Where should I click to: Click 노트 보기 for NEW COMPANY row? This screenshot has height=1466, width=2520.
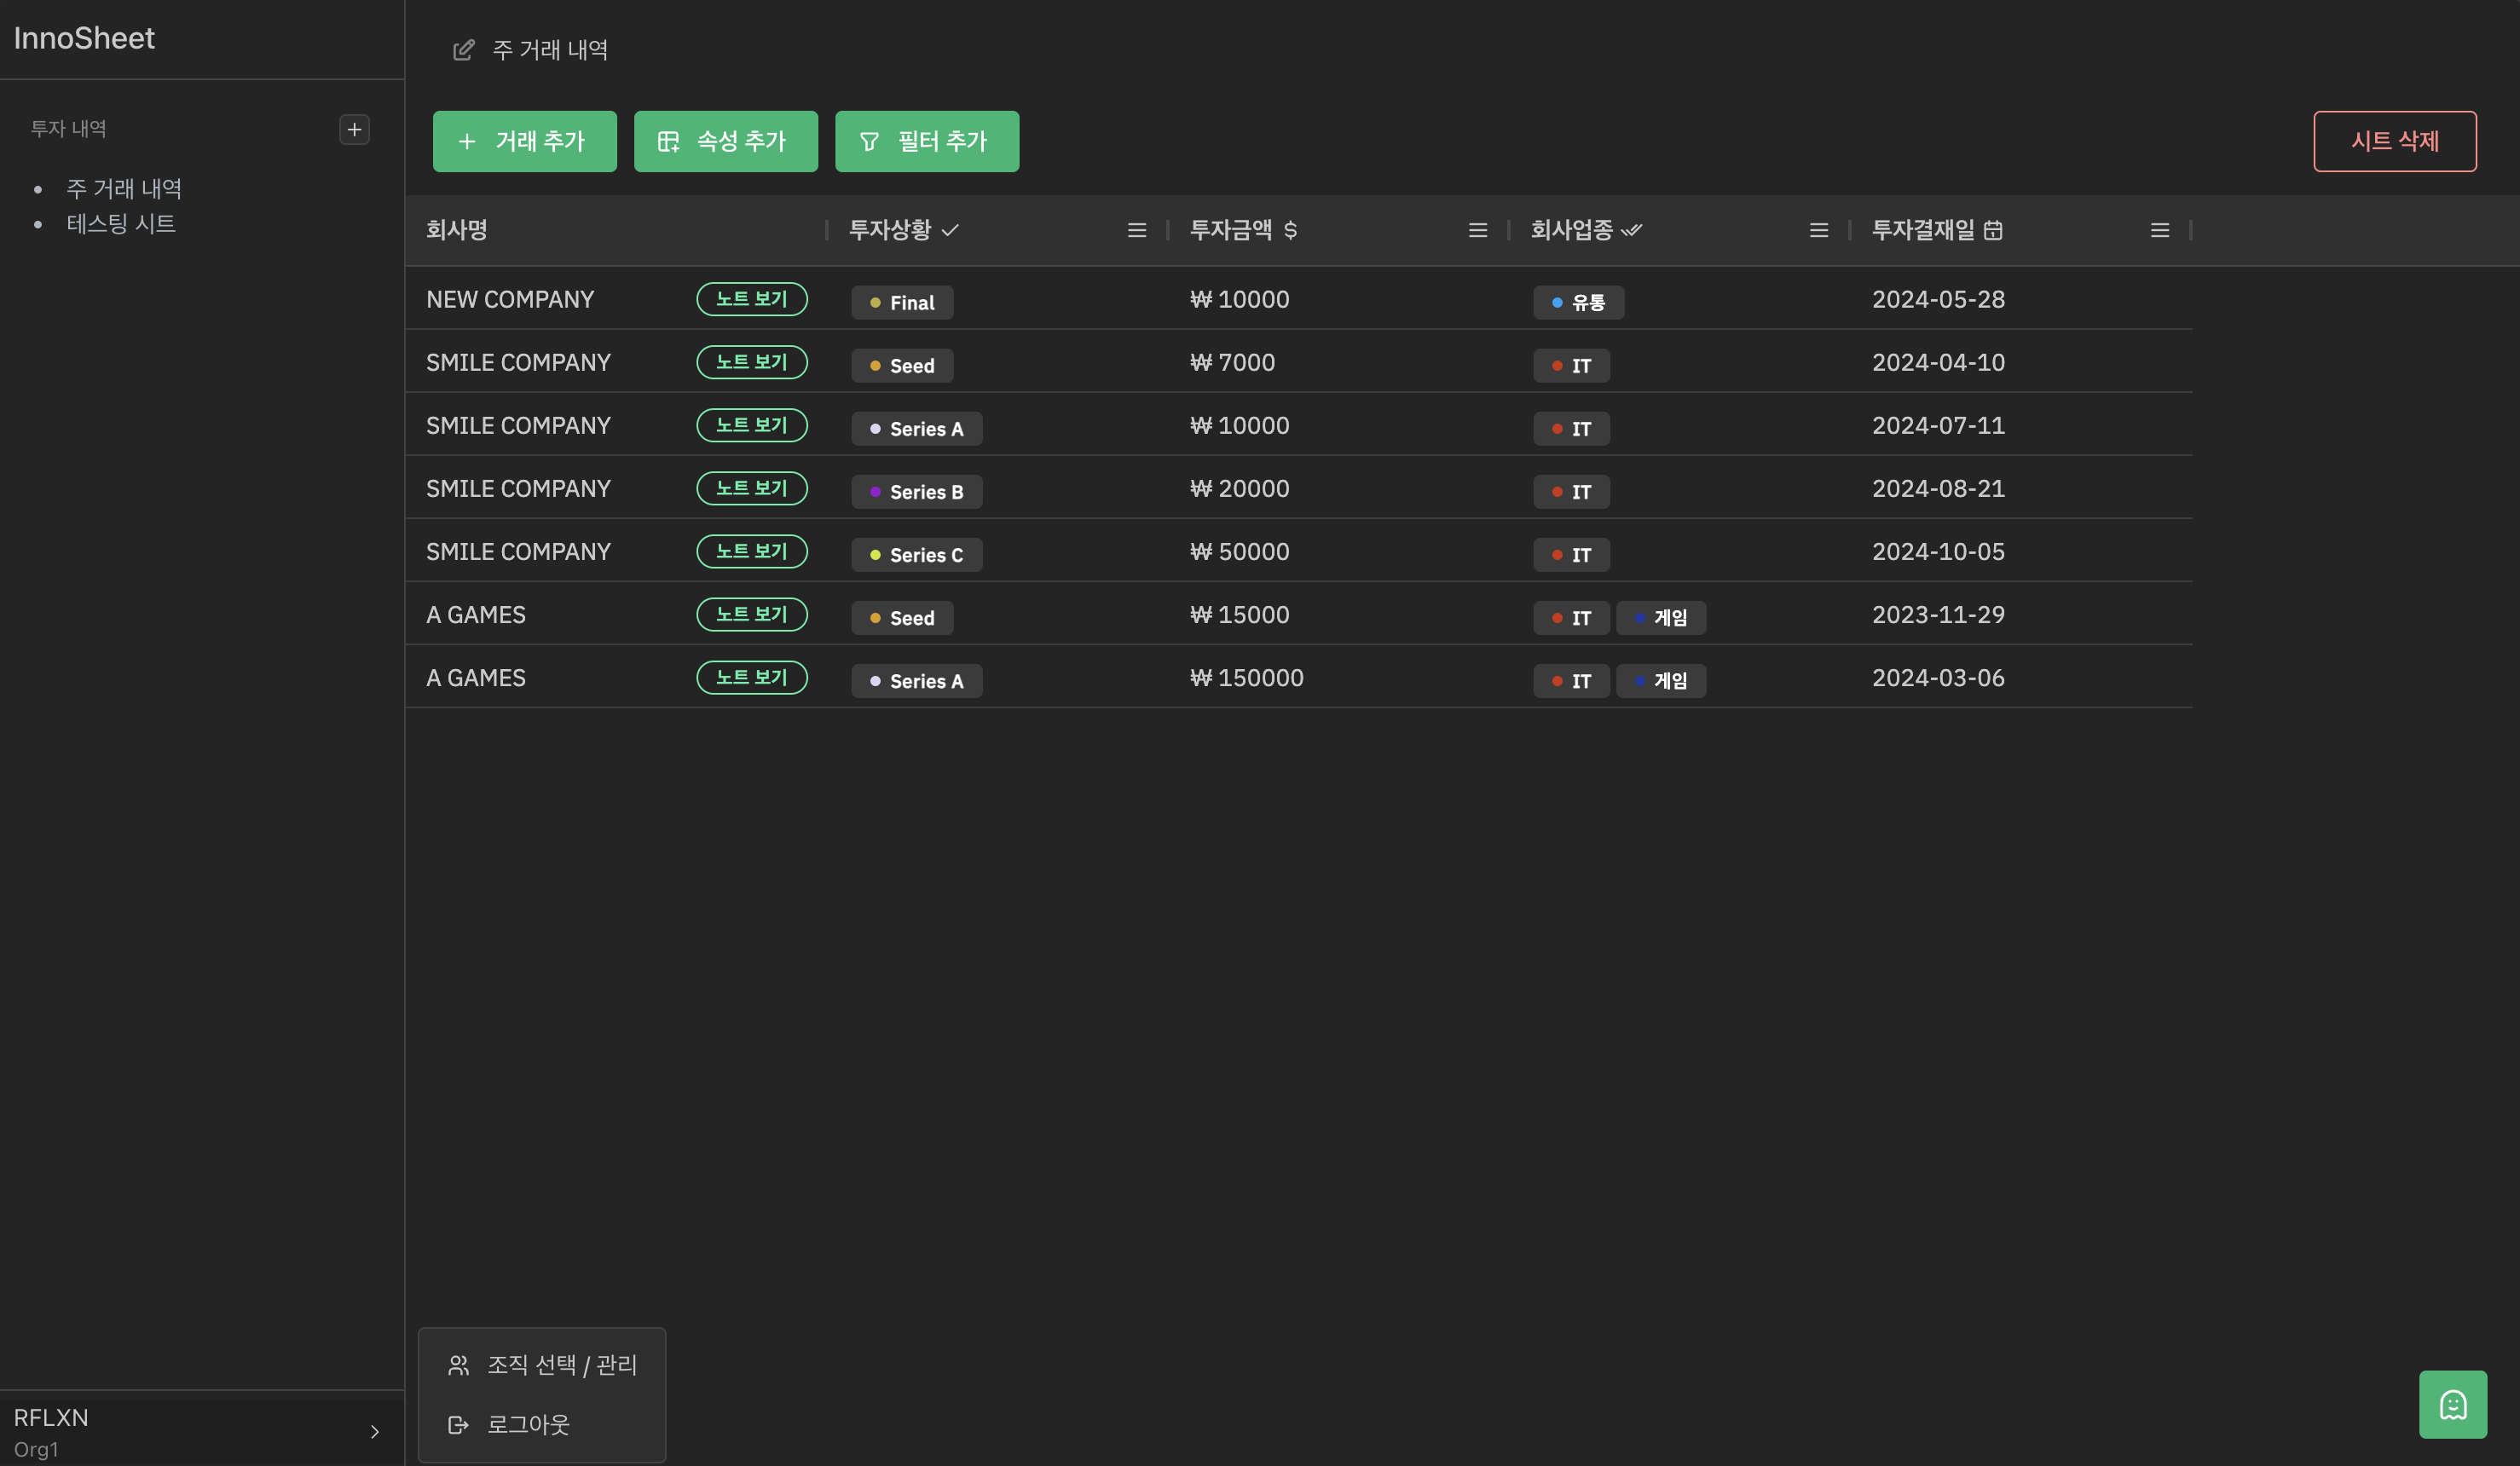751,299
